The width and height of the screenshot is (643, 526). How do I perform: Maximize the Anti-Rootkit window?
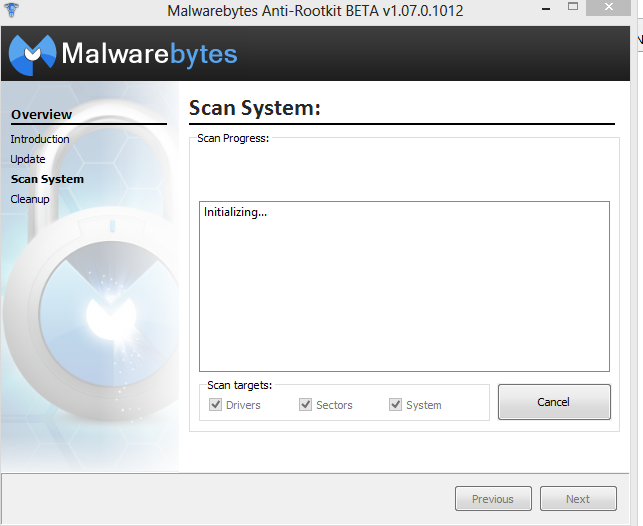pyautogui.click(x=573, y=7)
